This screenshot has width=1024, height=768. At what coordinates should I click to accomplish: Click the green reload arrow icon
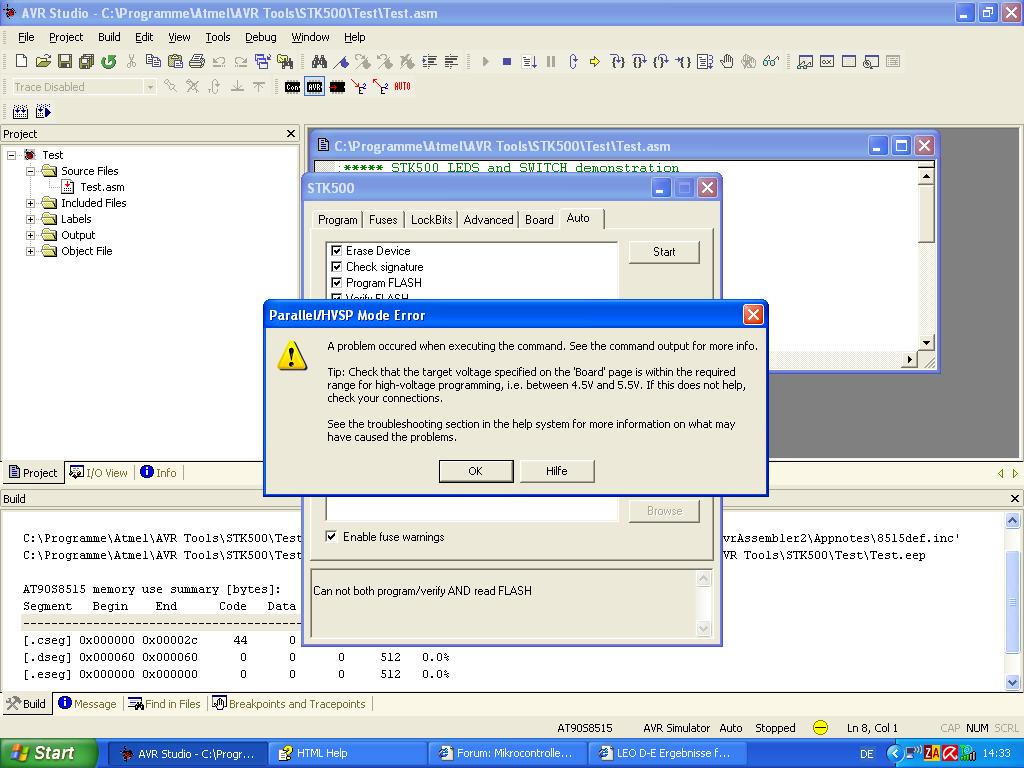coord(108,61)
